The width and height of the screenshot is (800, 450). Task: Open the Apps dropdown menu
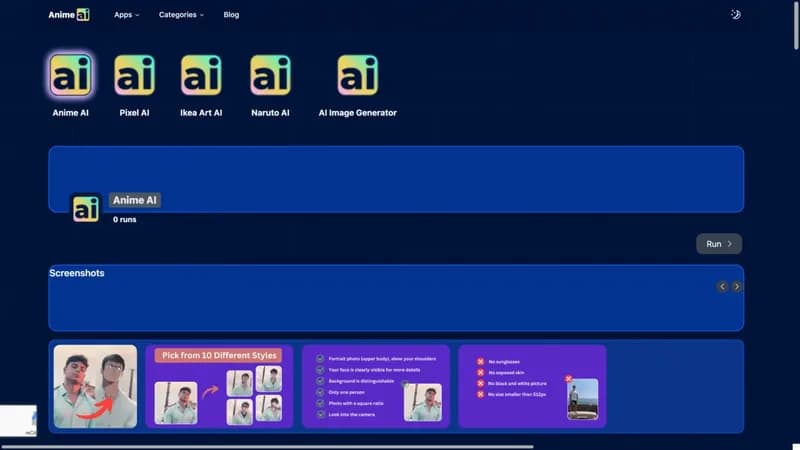pyautogui.click(x=127, y=15)
